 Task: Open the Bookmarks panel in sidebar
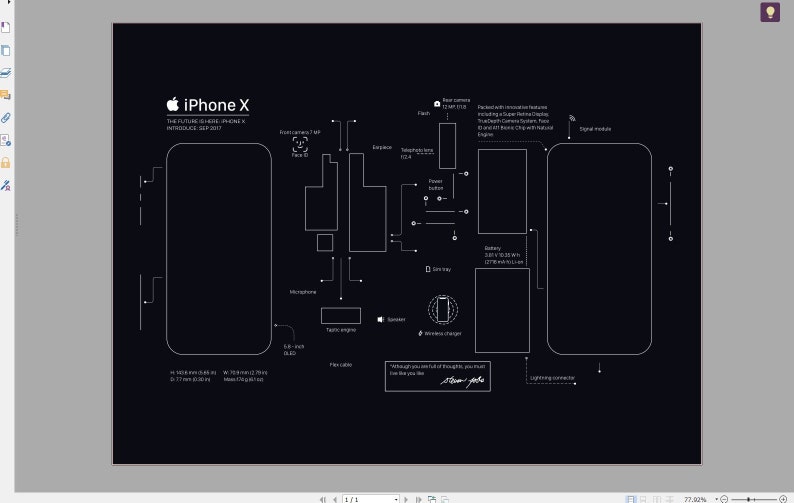click(6, 27)
